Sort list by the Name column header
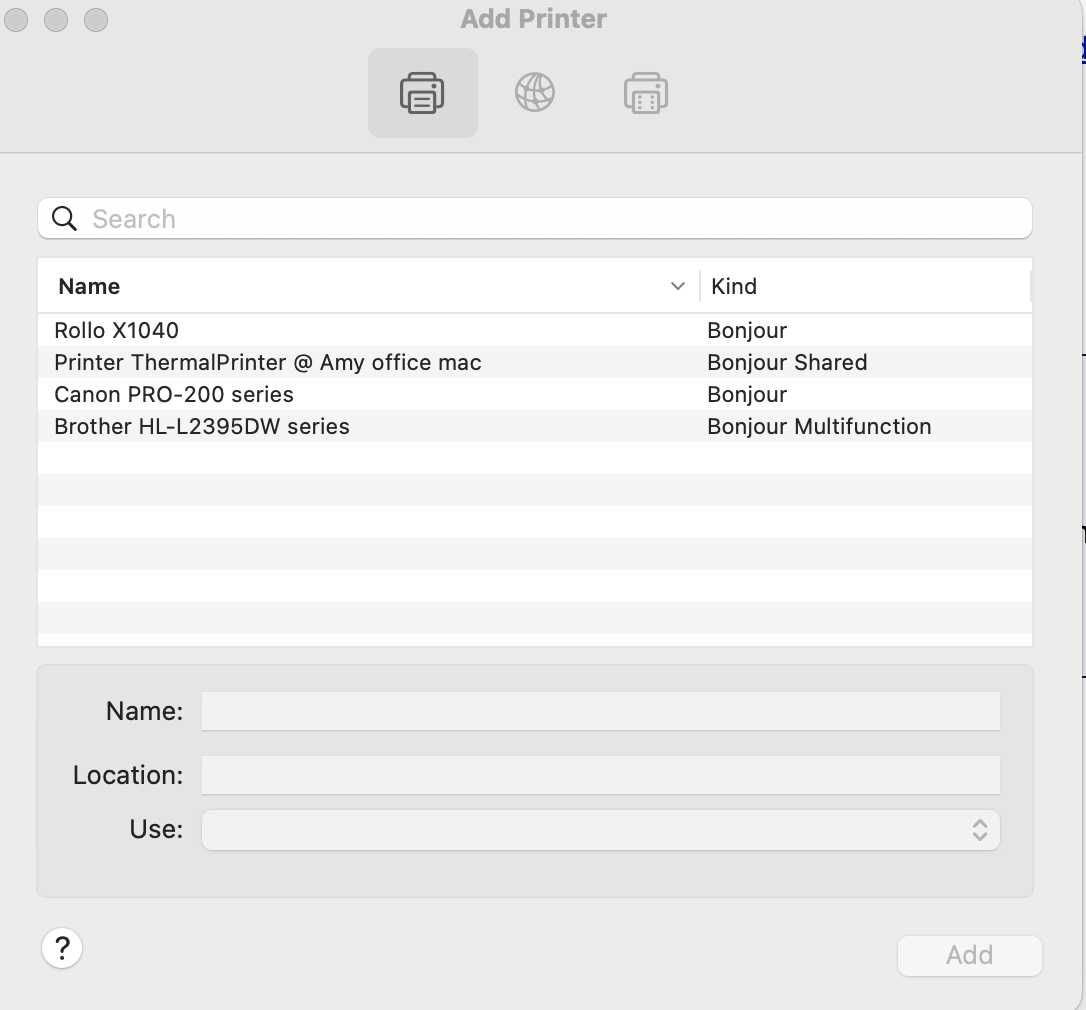1086x1010 pixels. (x=90, y=287)
